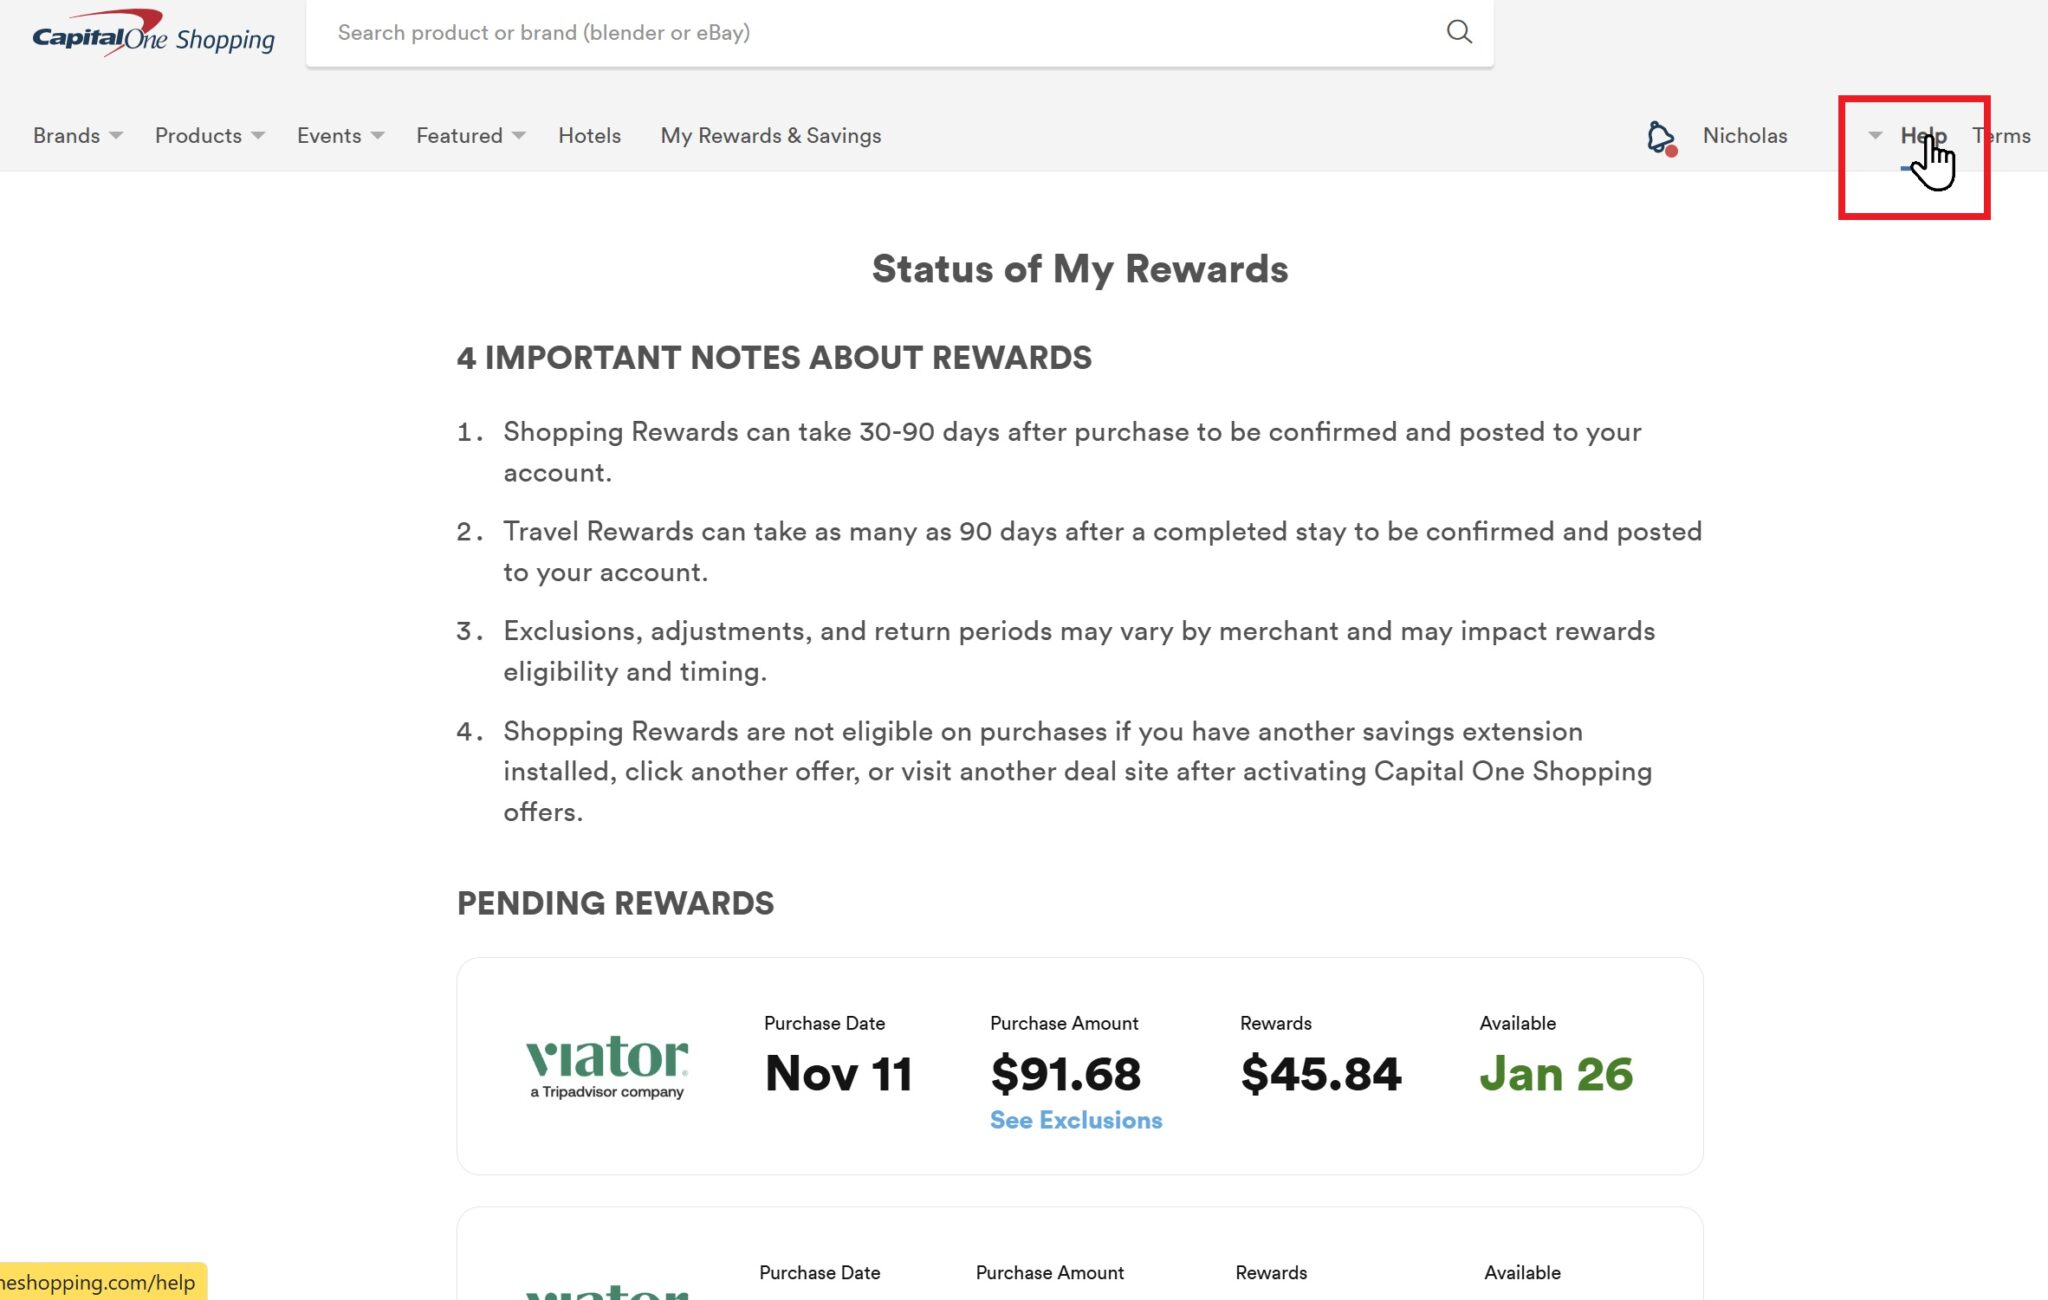Click the Jan 26 available date
The width and height of the screenshot is (2048, 1300).
click(x=1555, y=1074)
